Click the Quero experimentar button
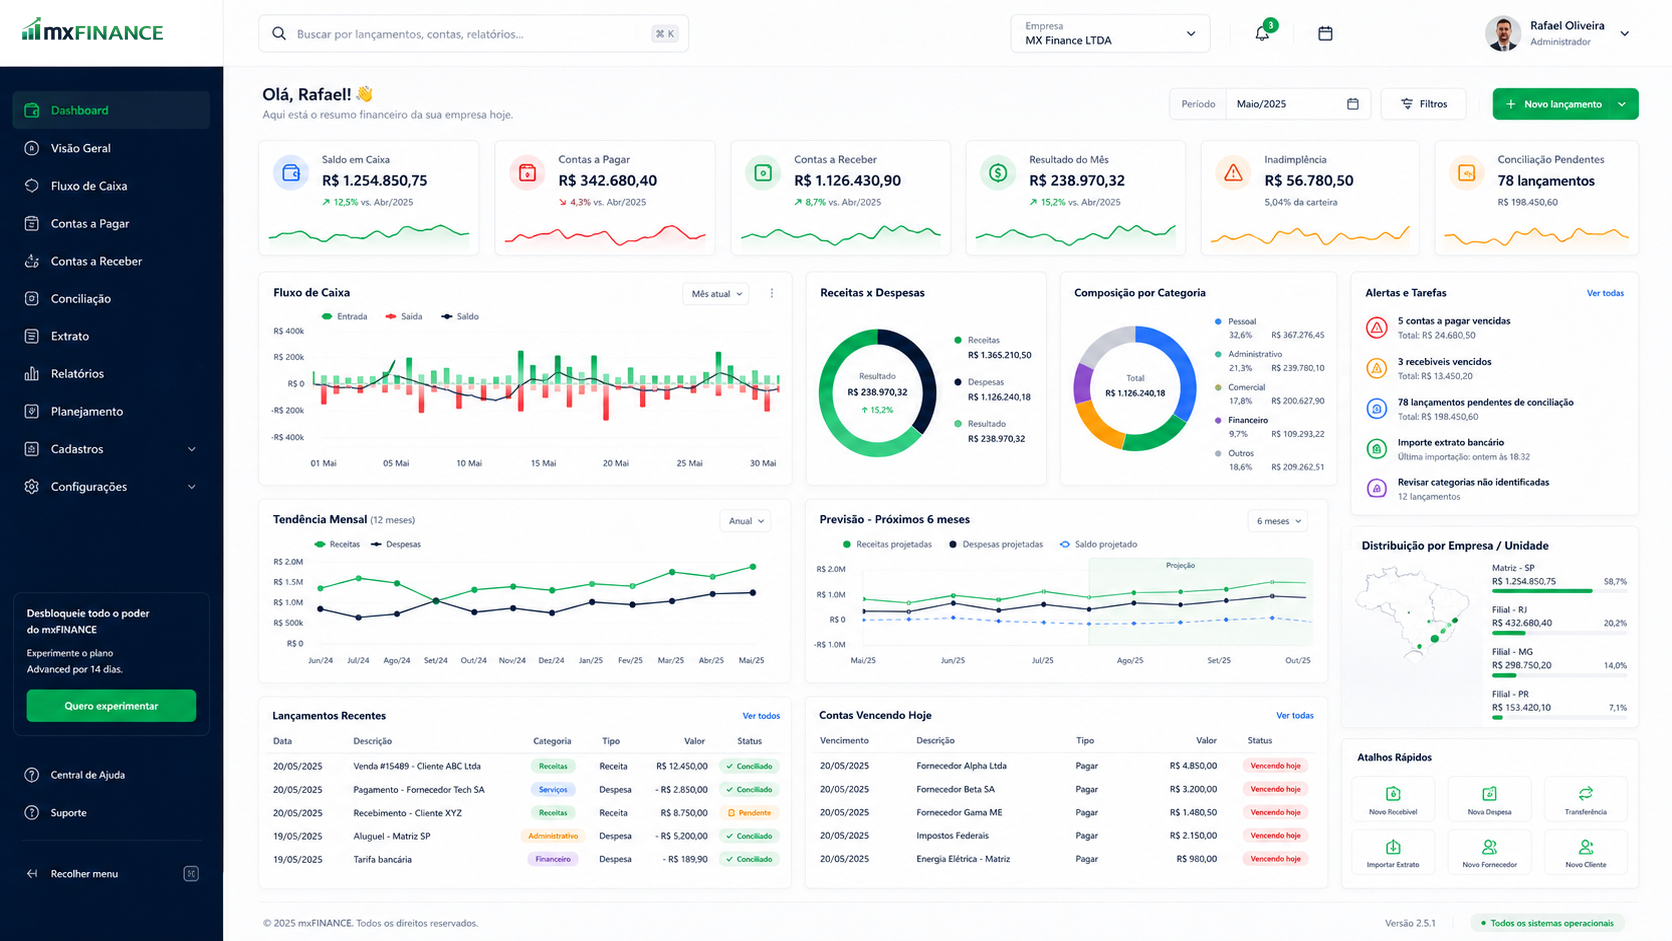This screenshot has height=941, width=1672. [111, 706]
